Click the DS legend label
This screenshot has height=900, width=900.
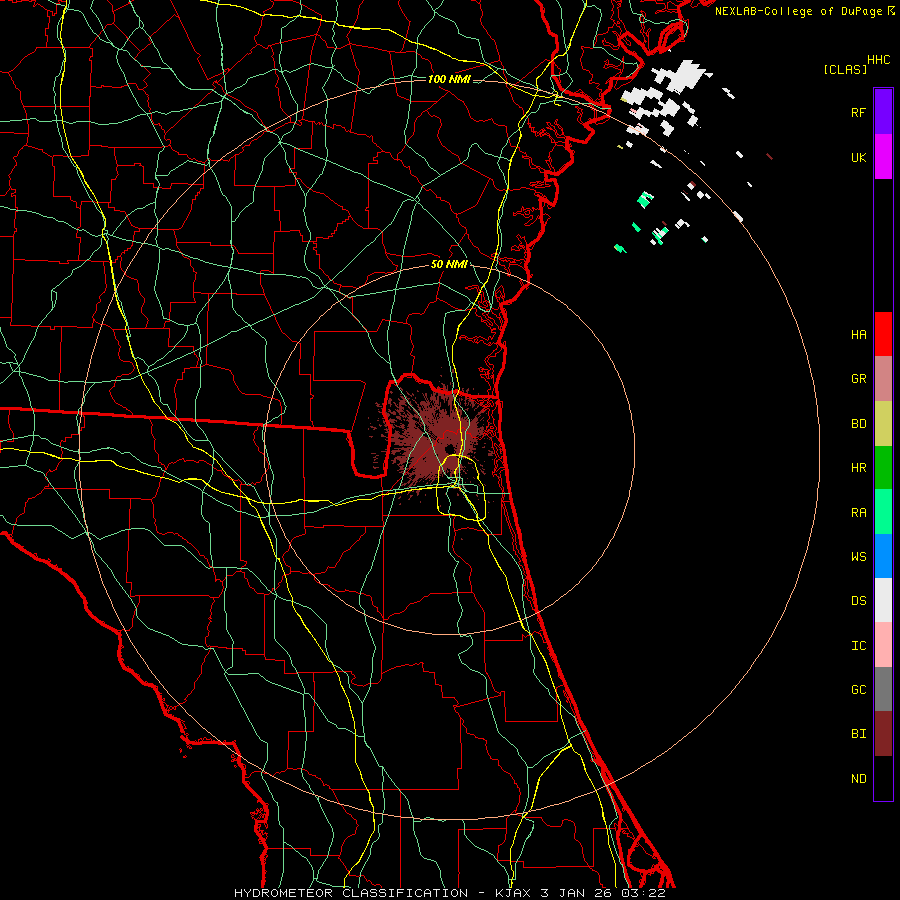[858, 600]
